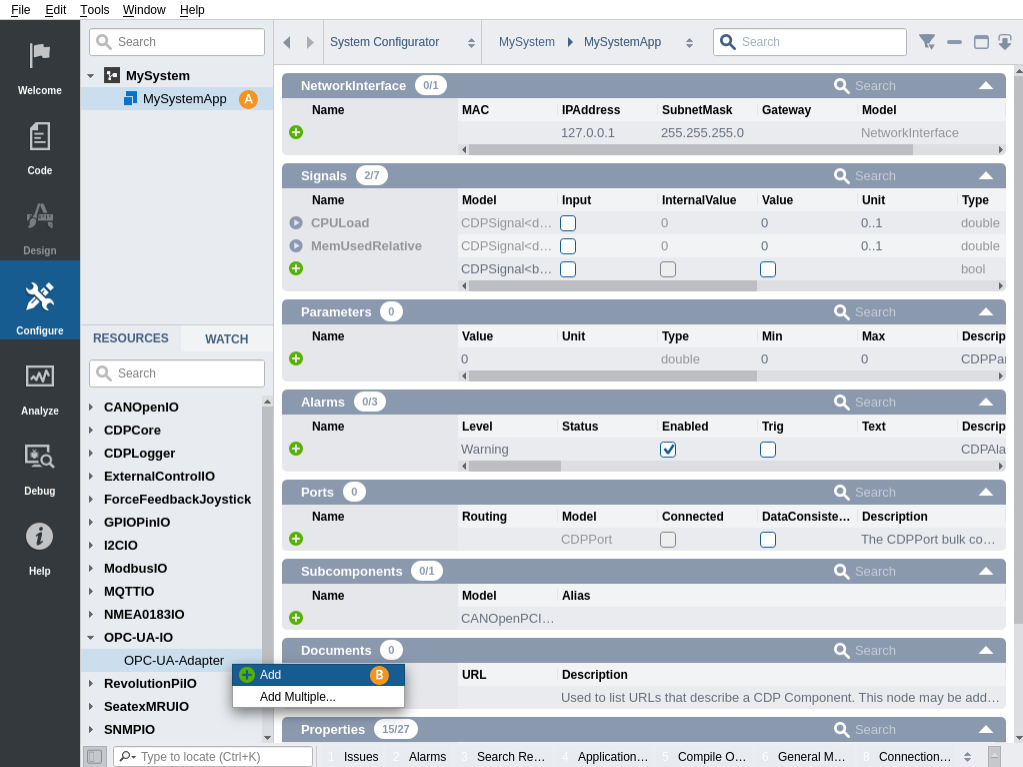Screen dimensions: 1023x767
Task: Uncheck the Enabled checkbox in Alarms
Action: [668, 449]
